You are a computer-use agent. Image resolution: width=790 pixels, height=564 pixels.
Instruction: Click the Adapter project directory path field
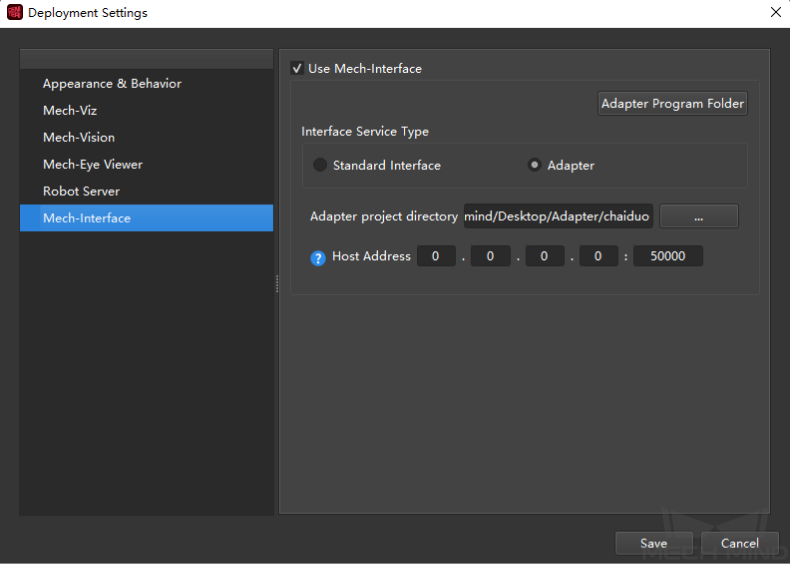558,216
